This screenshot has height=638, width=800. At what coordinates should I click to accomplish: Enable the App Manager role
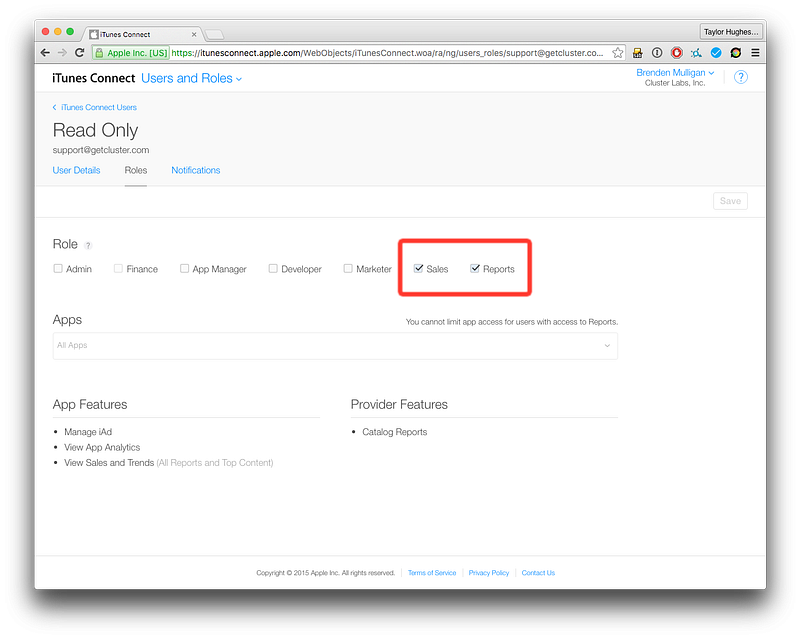[x=184, y=268]
